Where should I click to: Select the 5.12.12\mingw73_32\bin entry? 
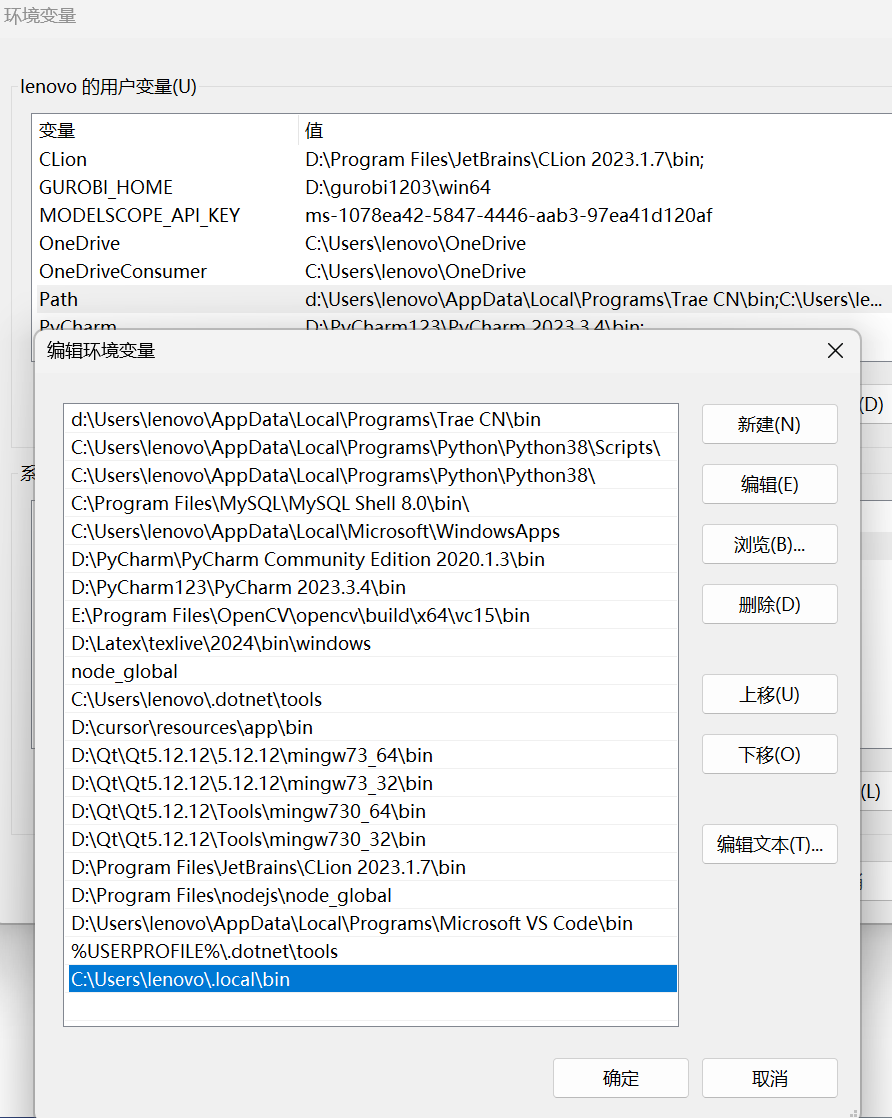(x=371, y=783)
